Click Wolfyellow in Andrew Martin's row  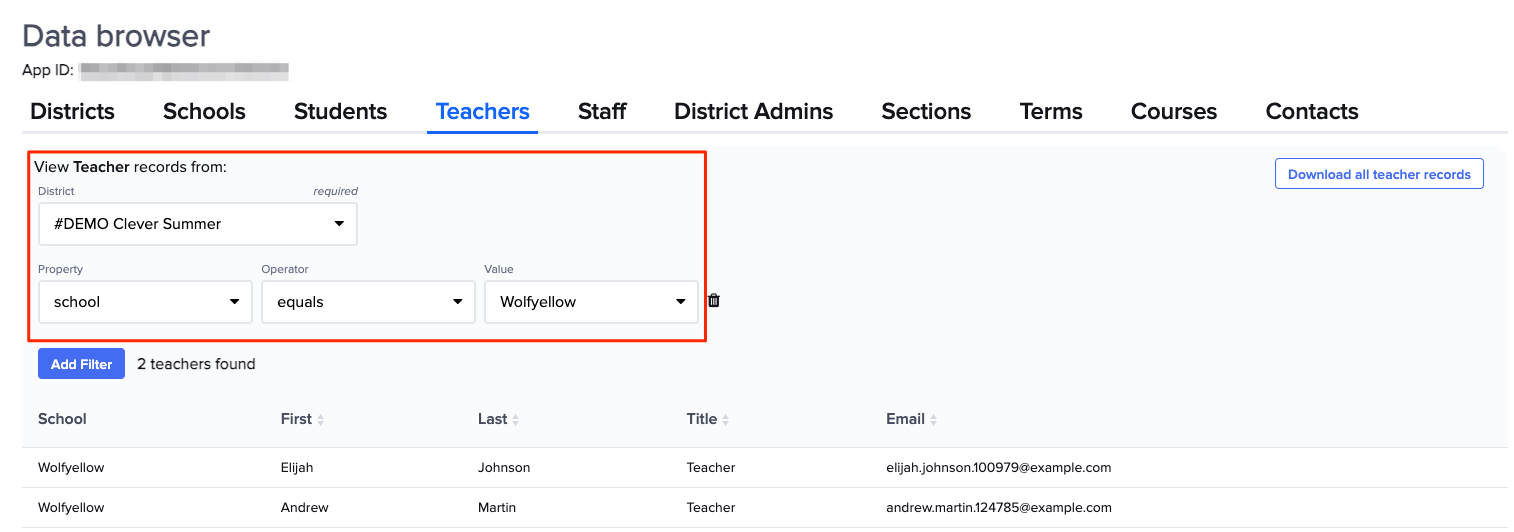click(x=71, y=507)
